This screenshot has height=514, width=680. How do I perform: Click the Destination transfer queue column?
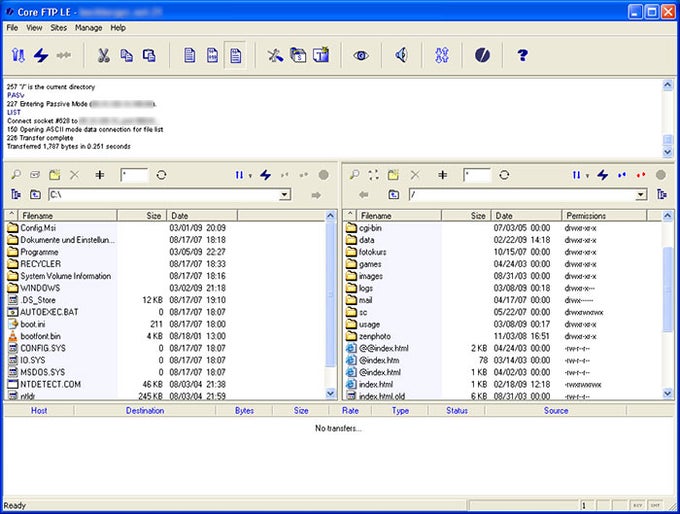(x=145, y=410)
